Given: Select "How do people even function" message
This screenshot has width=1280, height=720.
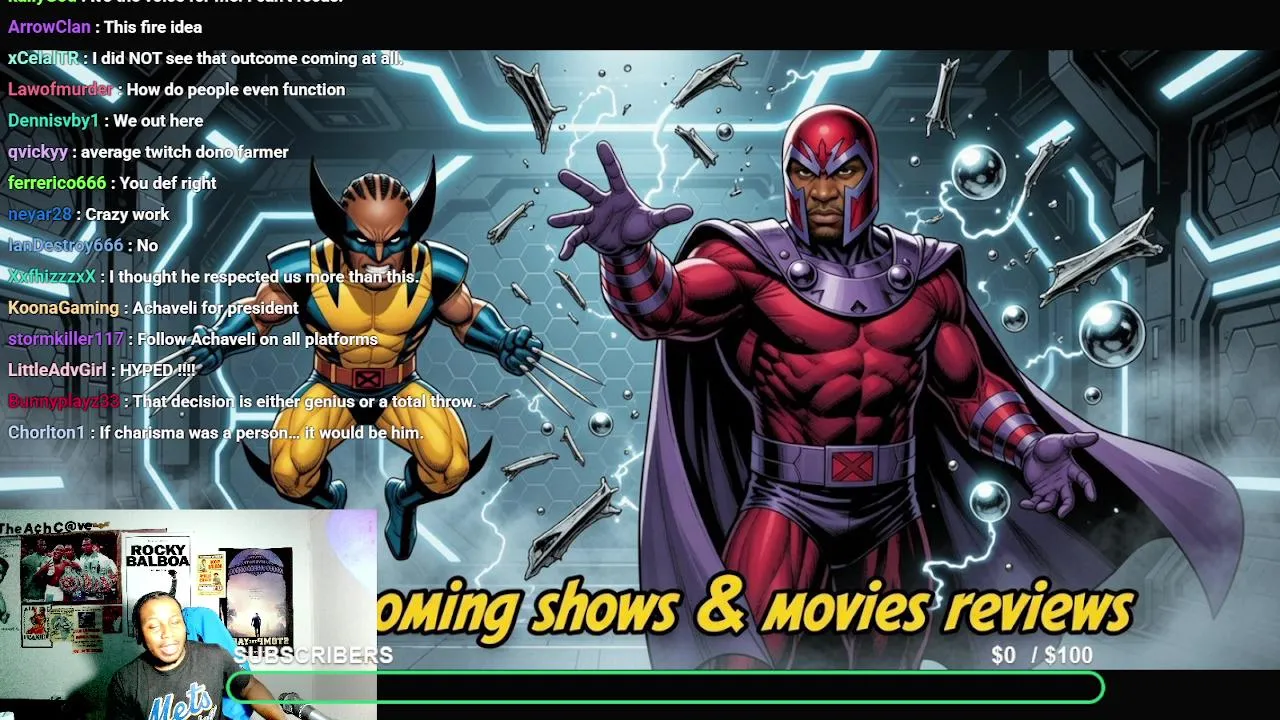Looking at the screenshot, I should pos(236,89).
